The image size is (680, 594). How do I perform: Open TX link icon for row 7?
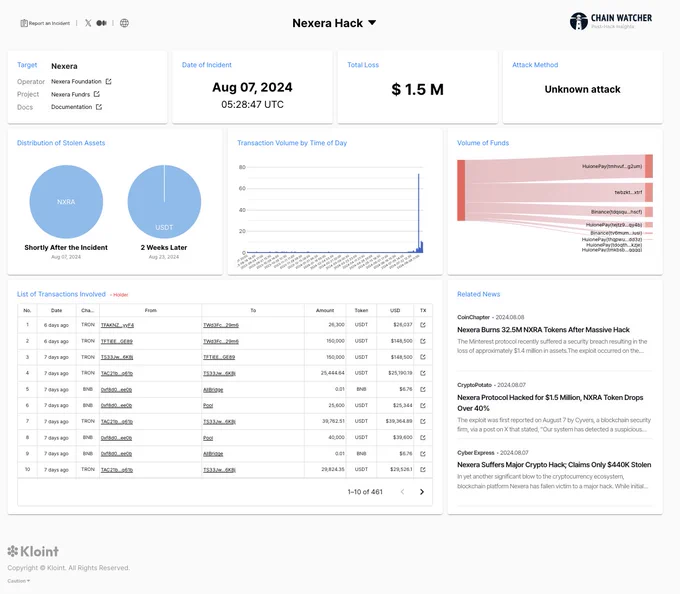point(423,421)
